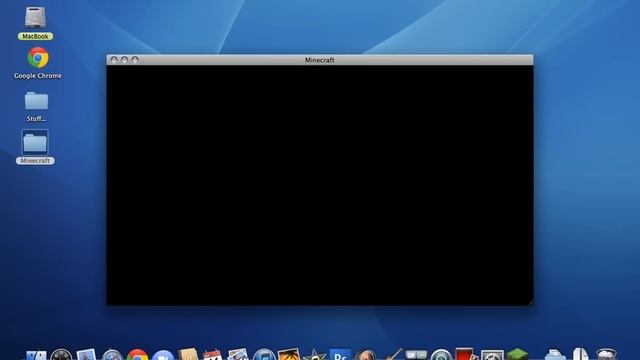Open the brown Address Book Dock icon

tap(188, 354)
